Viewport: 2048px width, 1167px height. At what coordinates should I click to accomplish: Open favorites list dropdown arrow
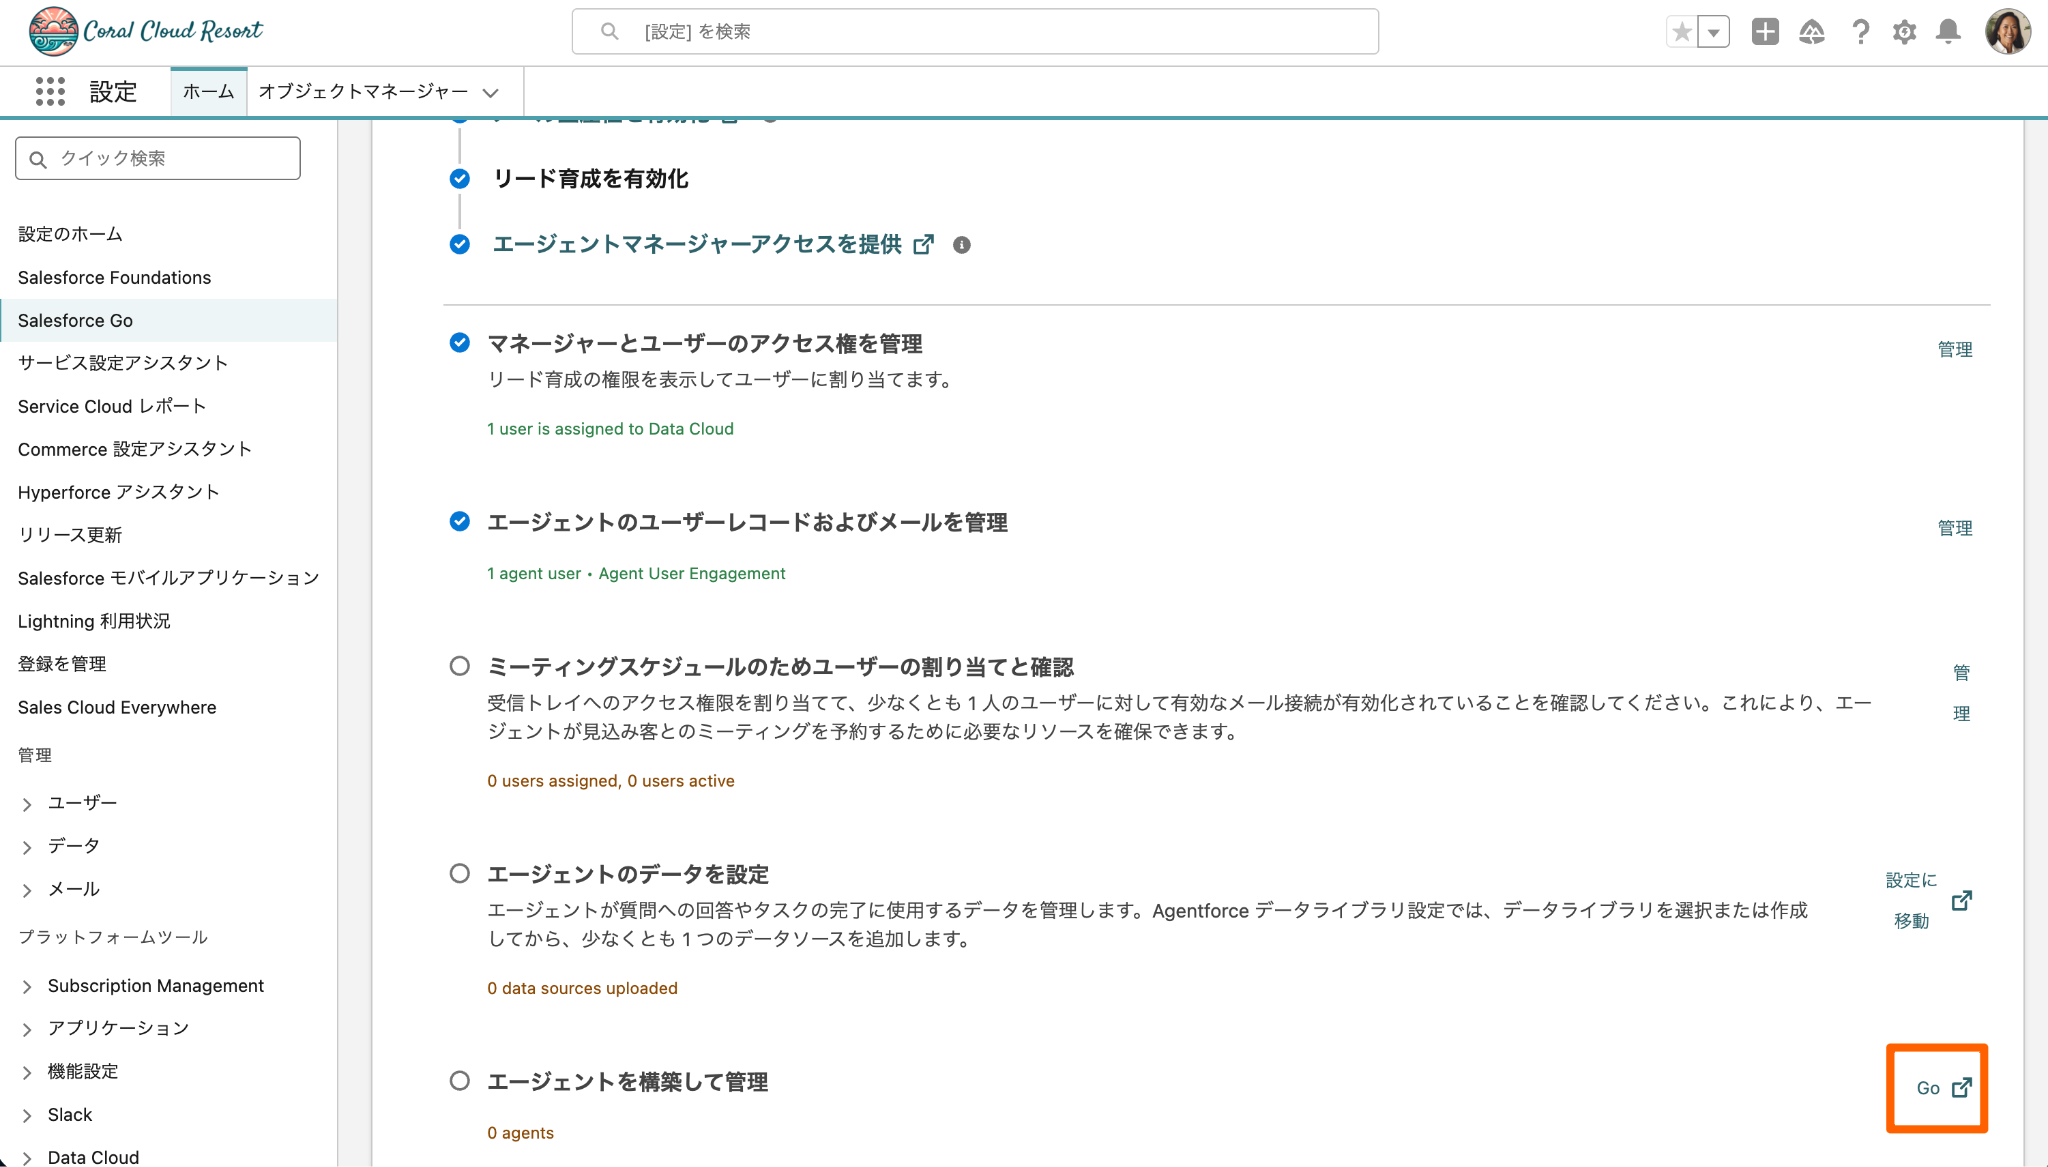[x=1714, y=32]
